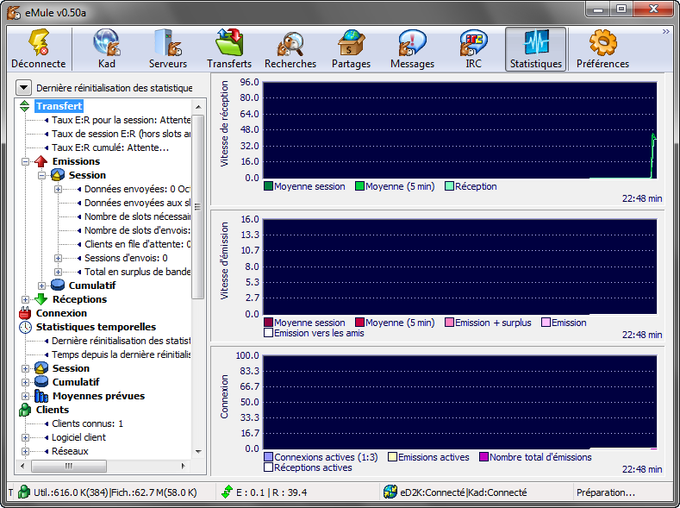The width and height of the screenshot is (680, 508).
Task: Click the Session icon under Emissions
Action: point(58,175)
